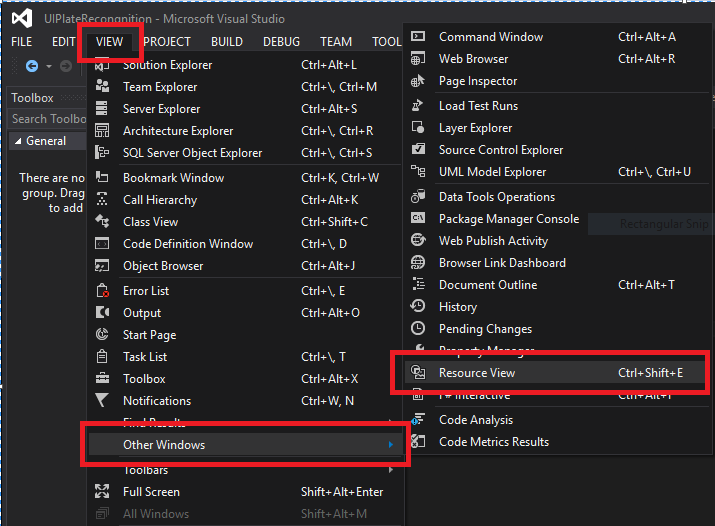The height and width of the screenshot is (526, 715).
Task: Select Code Analysis from Other Windows
Action: coord(558,420)
